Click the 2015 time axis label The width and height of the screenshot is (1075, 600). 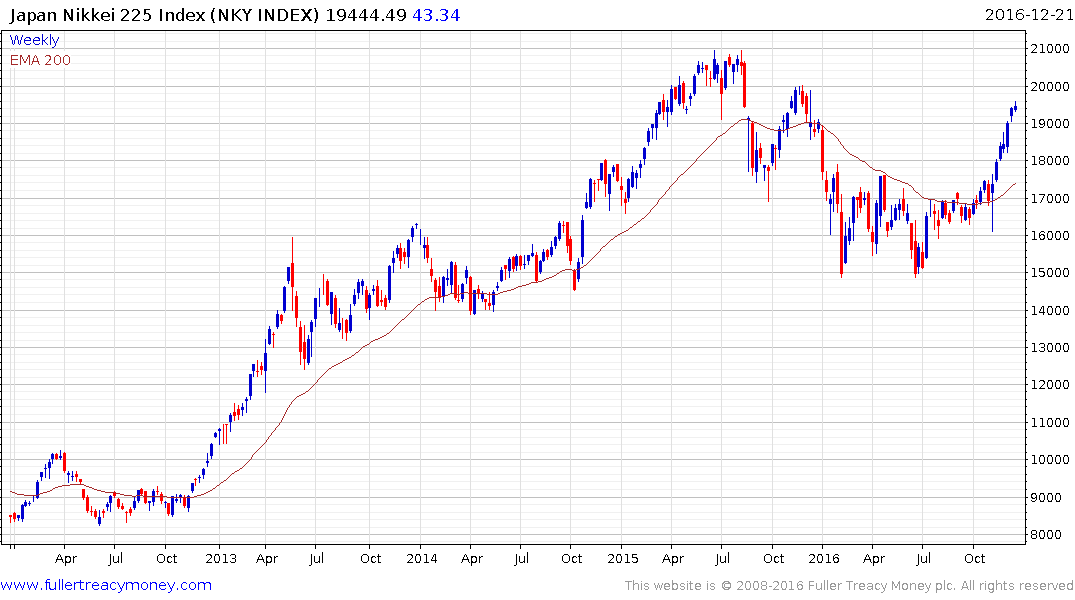pos(623,558)
